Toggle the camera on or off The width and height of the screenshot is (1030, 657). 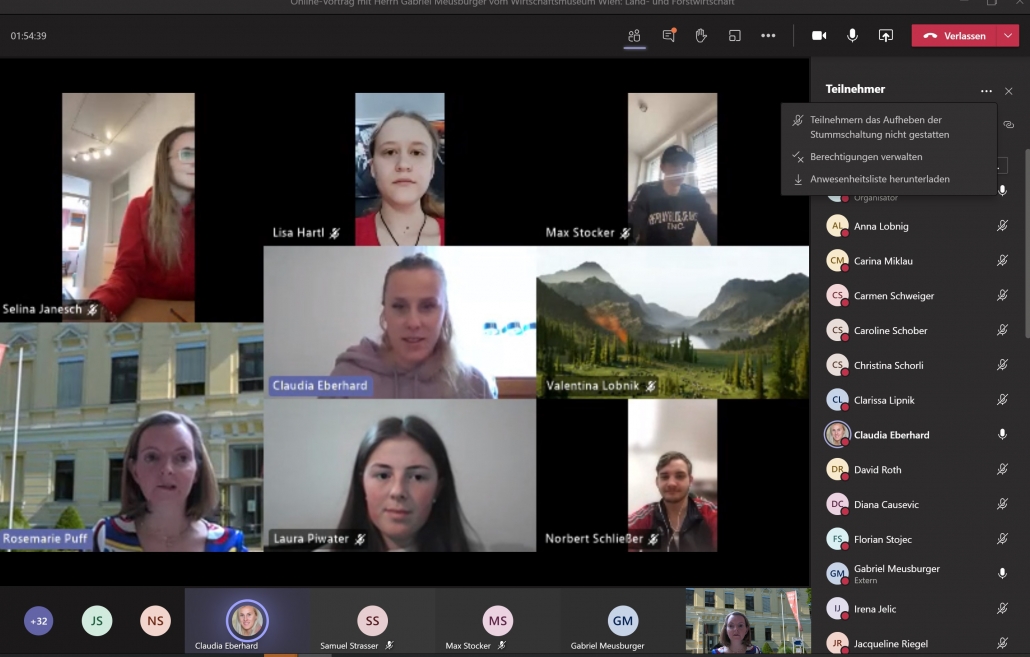[x=819, y=36]
